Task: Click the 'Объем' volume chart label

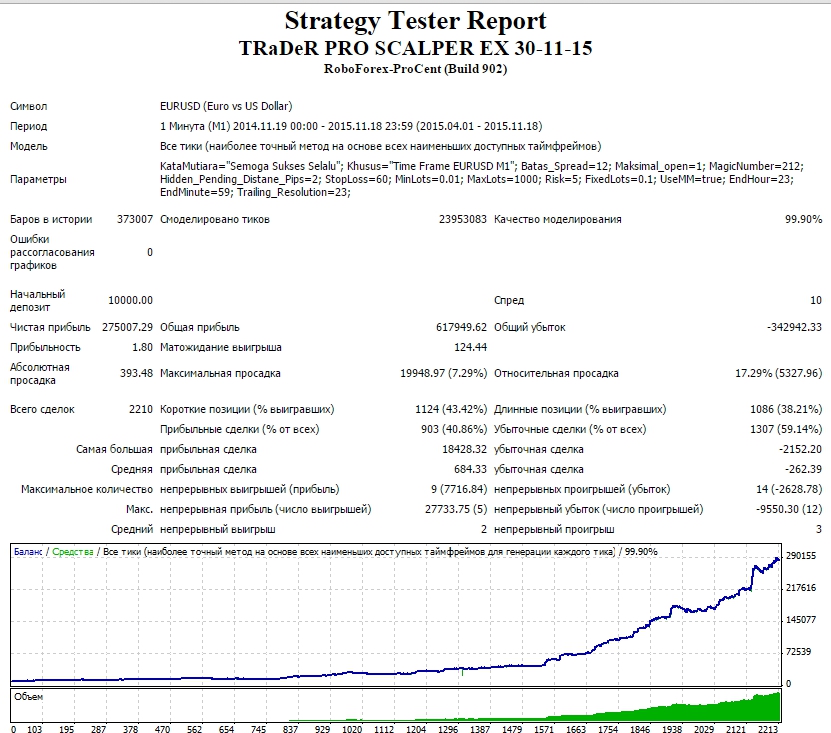Action: (28, 697)
